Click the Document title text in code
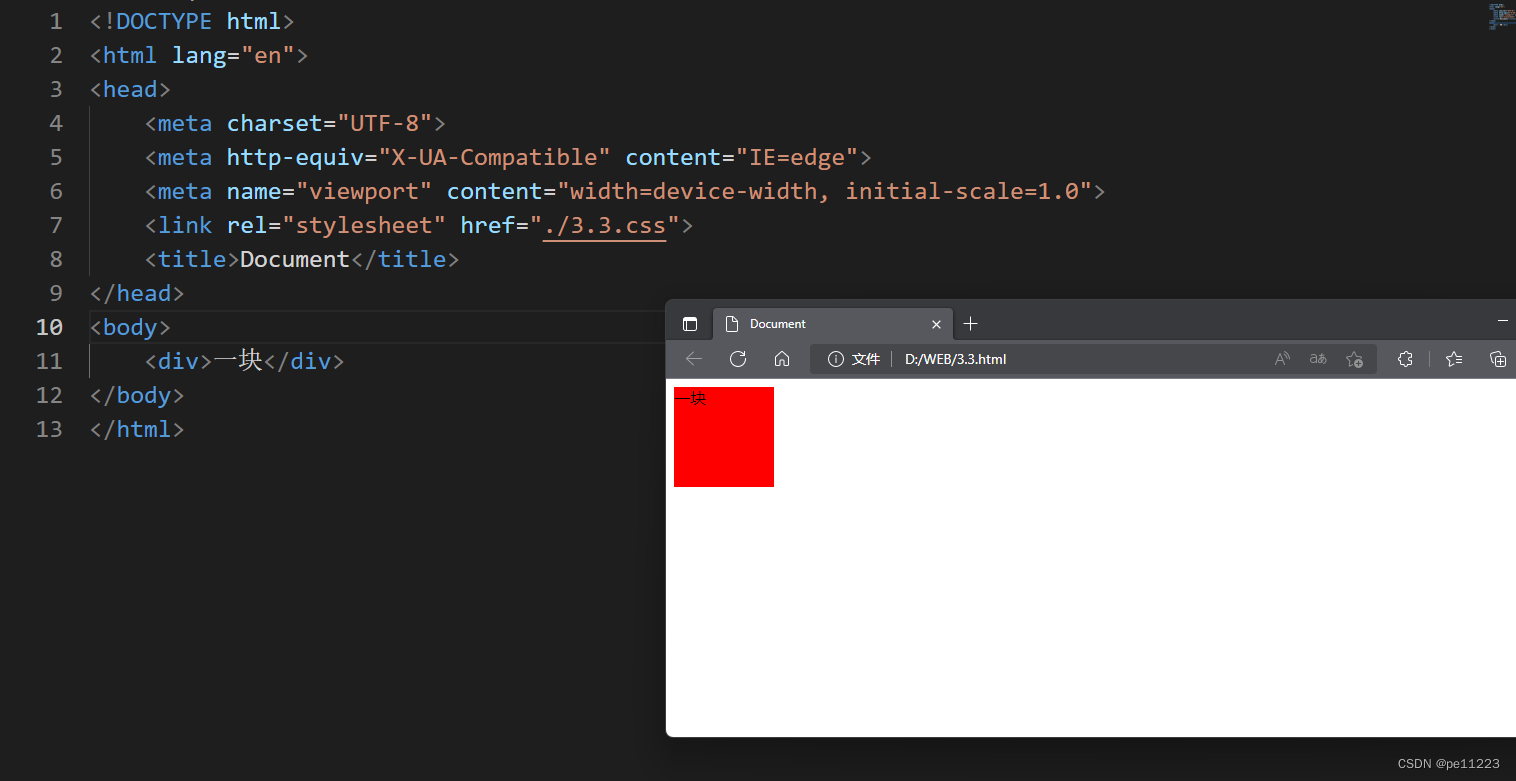The image size is (1516, 781). coord(295,259)
